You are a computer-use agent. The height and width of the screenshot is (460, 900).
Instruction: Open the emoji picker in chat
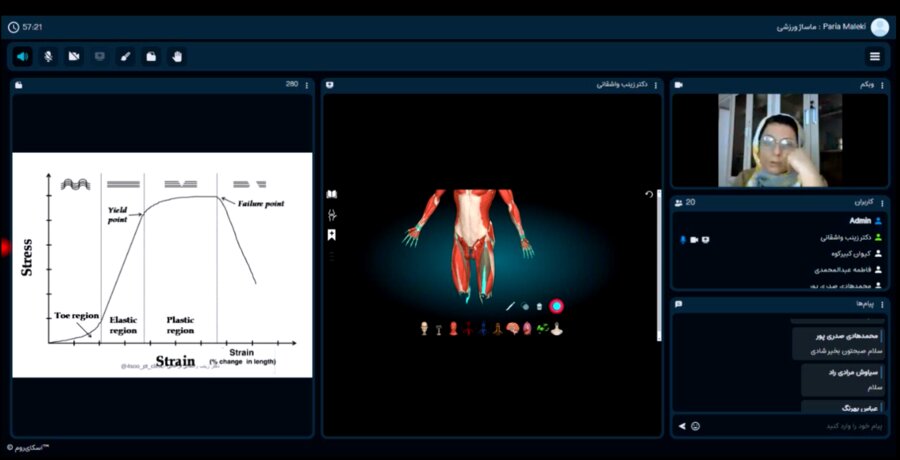[x=696, y=426]
